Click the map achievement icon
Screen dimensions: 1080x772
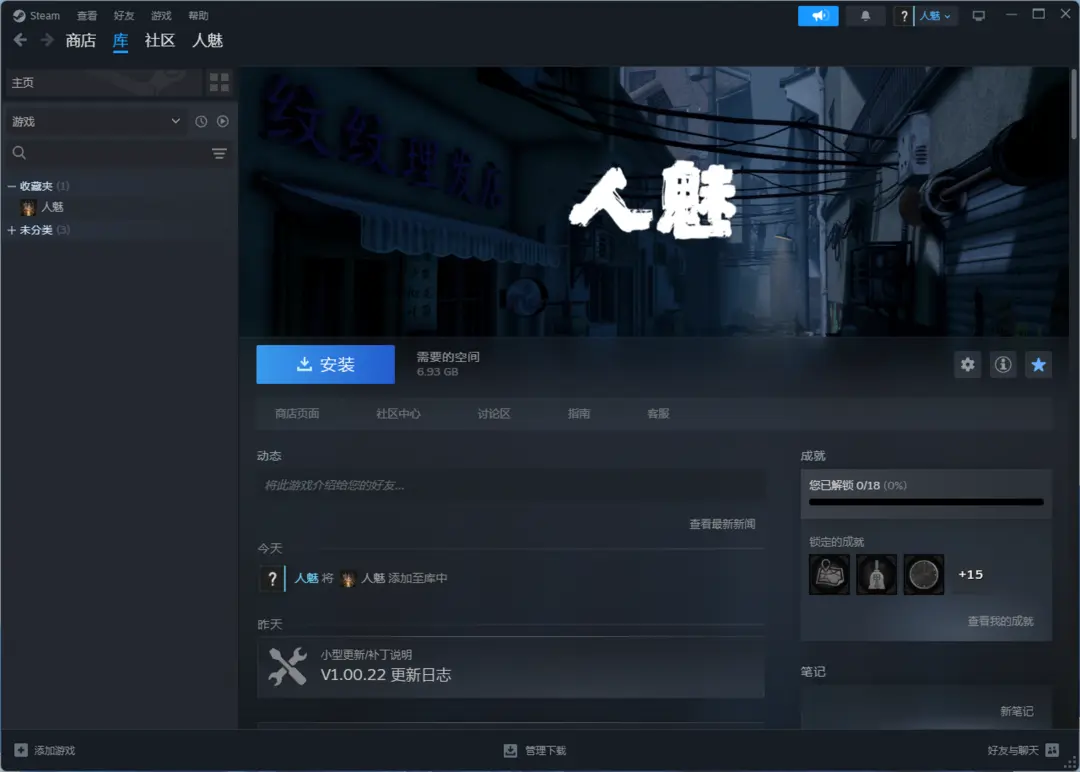[x=829, y=574]
